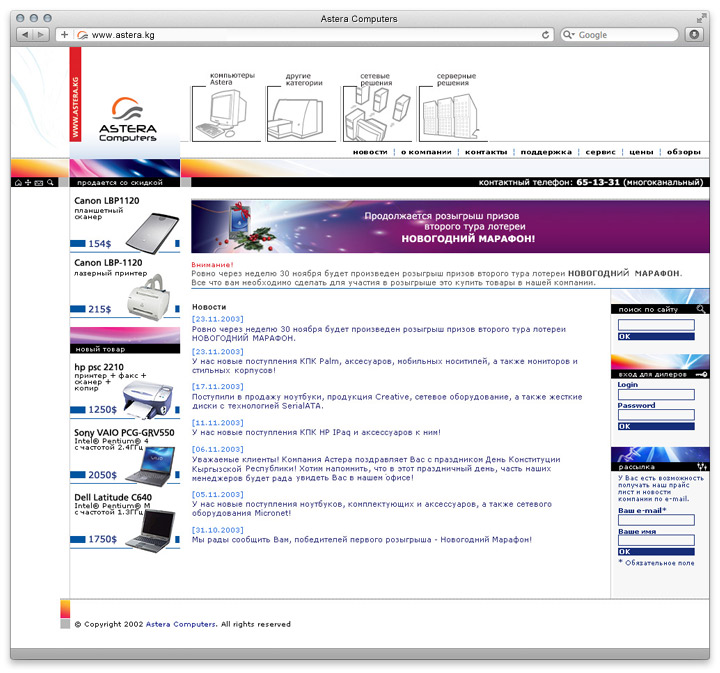Click the fullscreen arrows in the title bar
Screen dimensions: 720x673
coord(701,18)
